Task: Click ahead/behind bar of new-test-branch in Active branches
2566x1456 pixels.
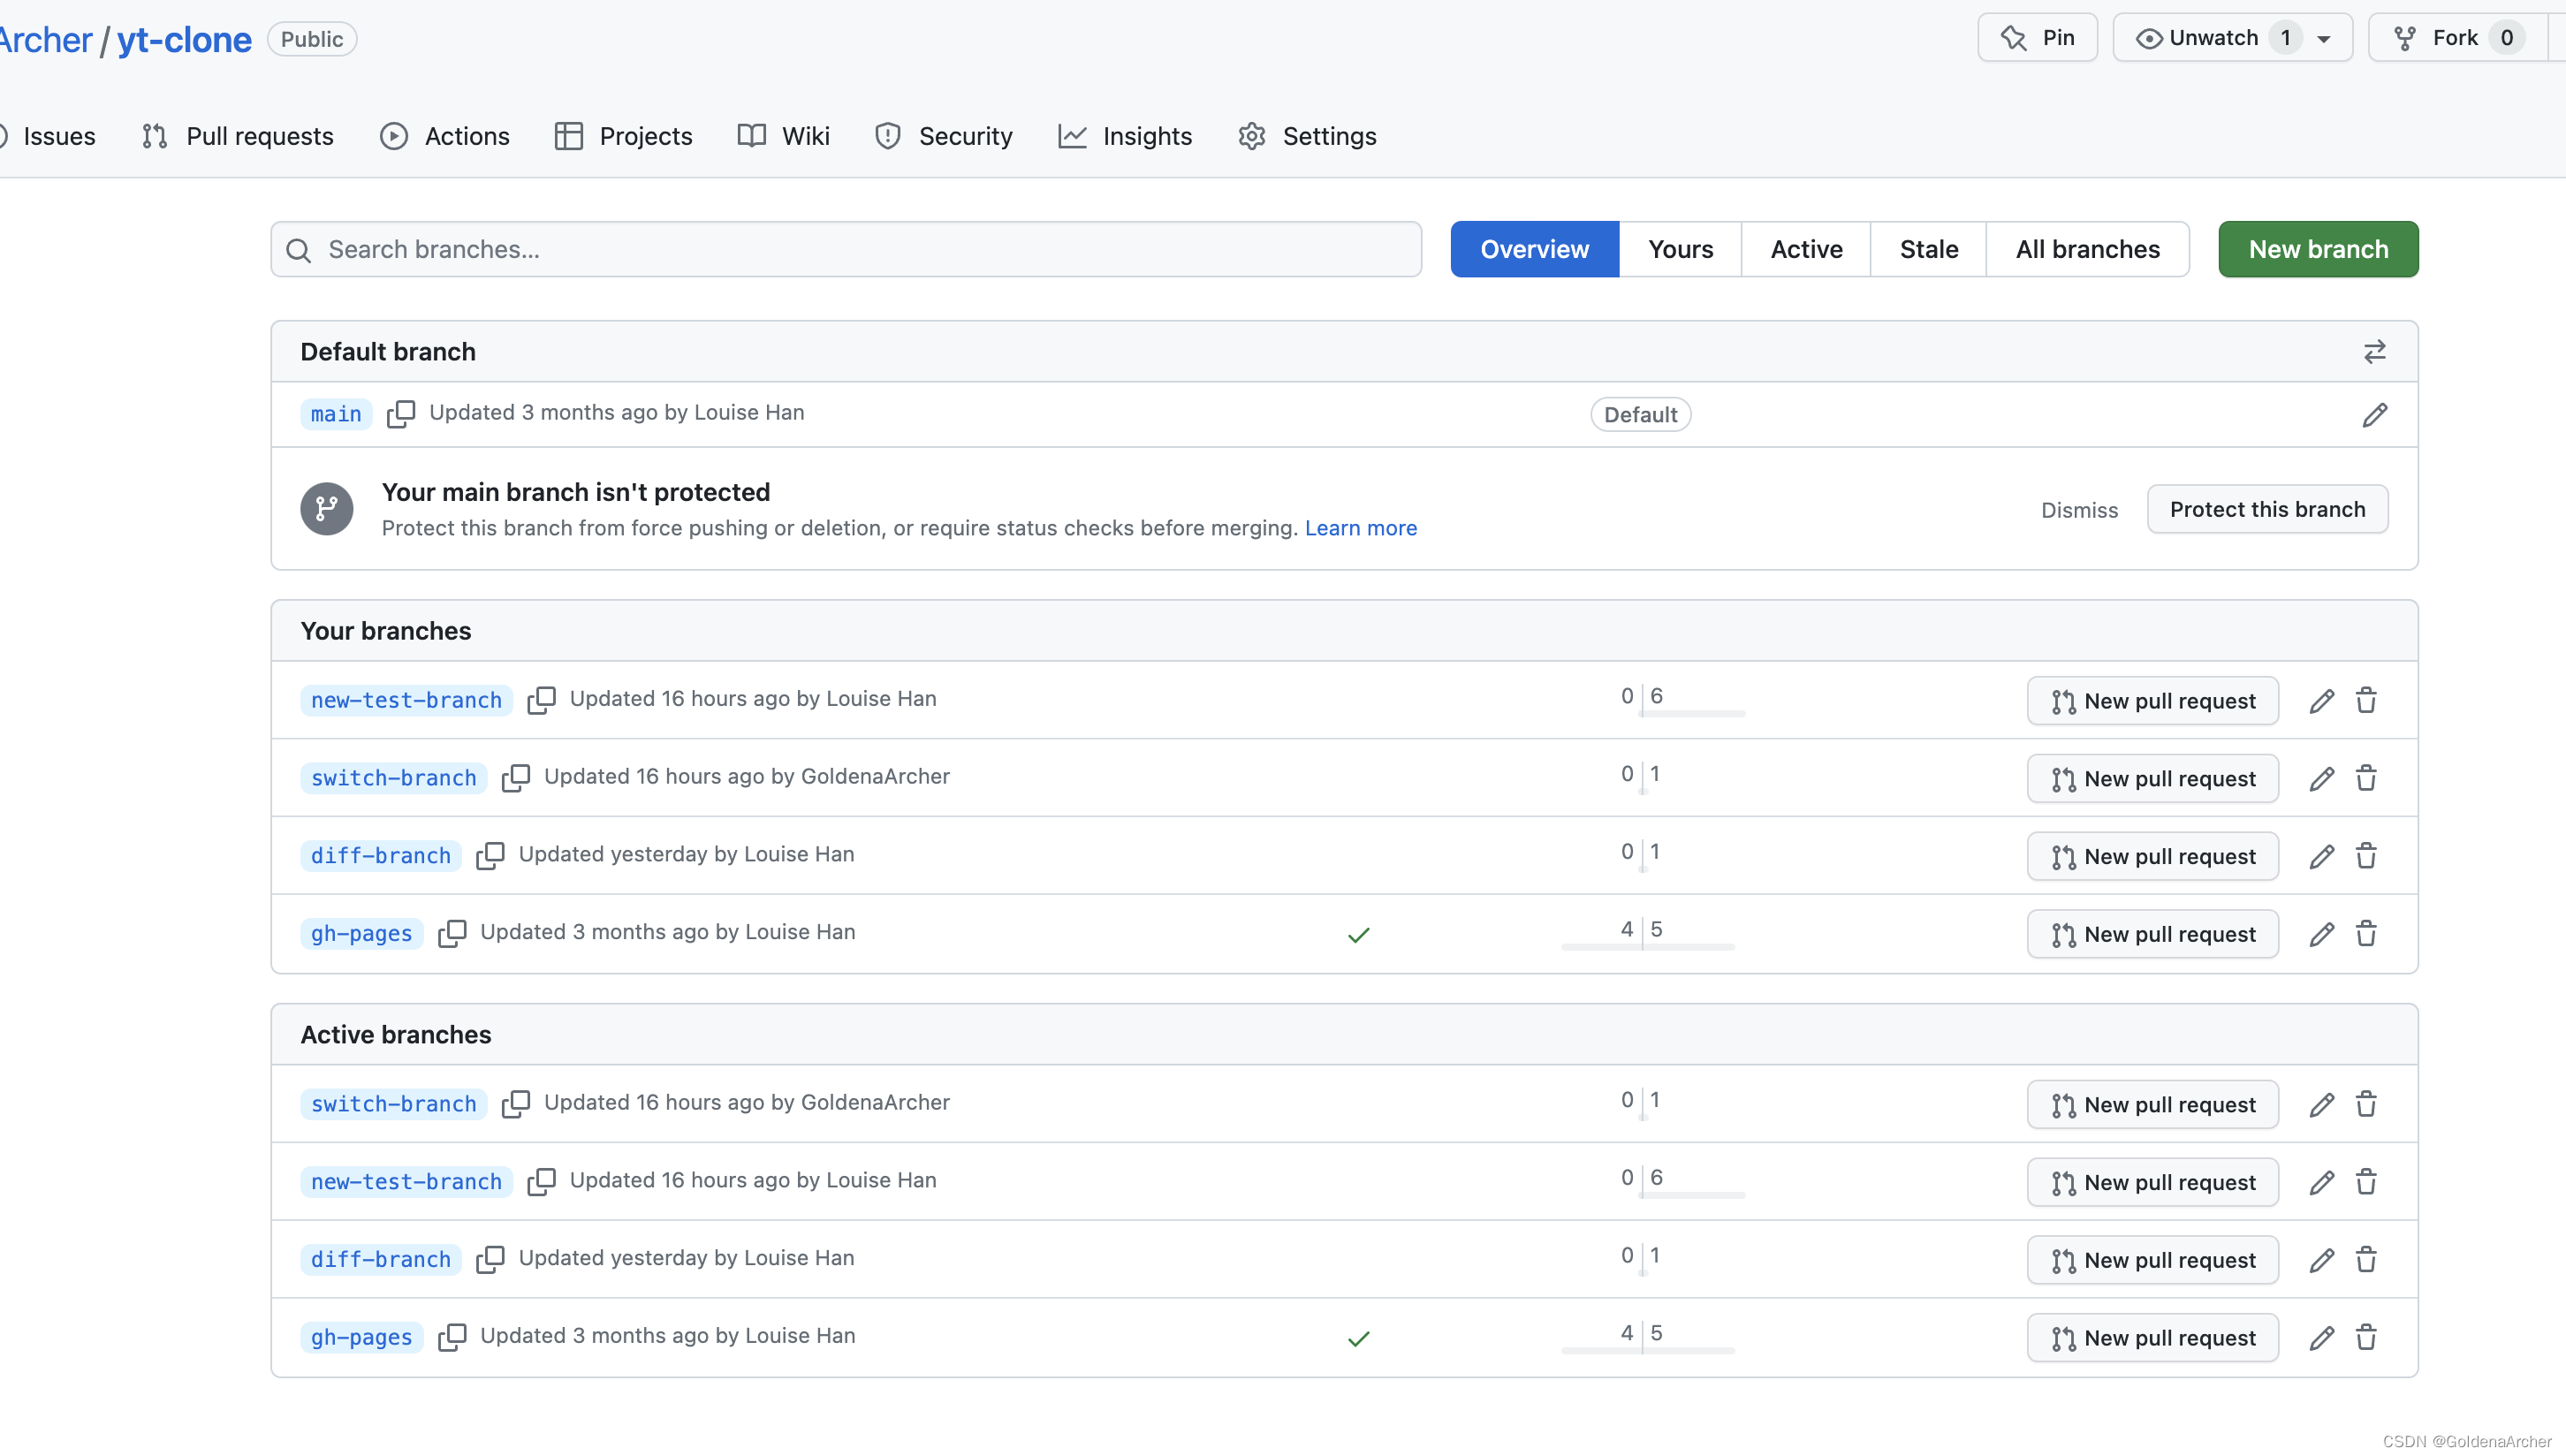Action: (1682, 1182)
